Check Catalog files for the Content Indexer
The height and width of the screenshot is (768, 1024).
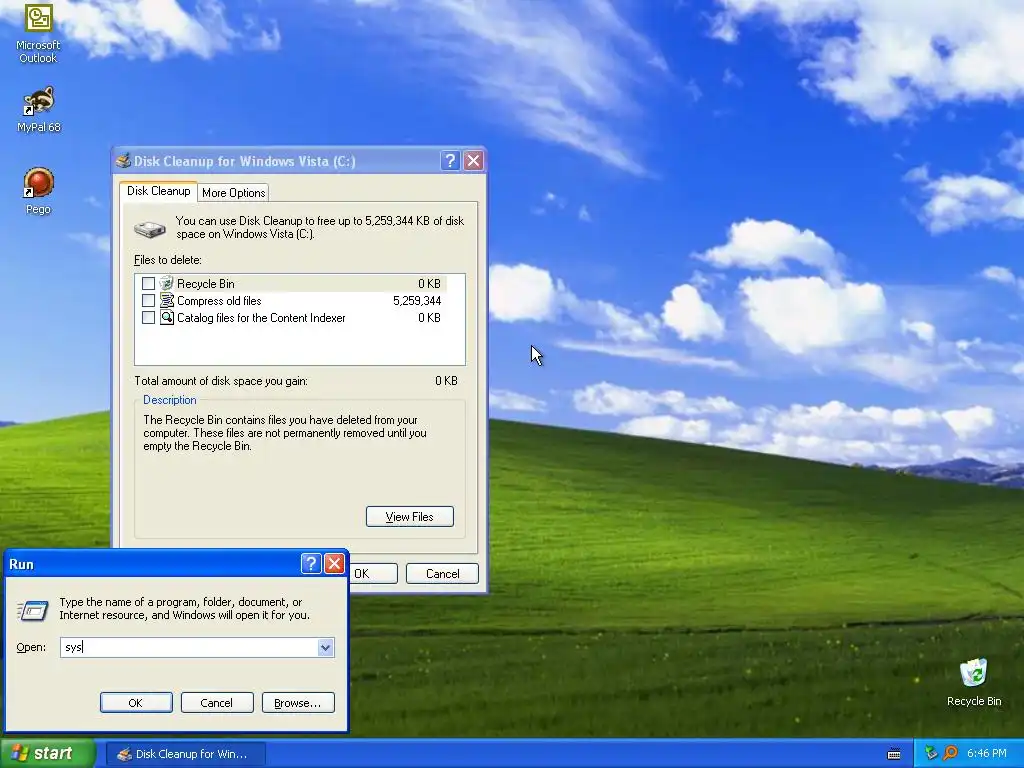[x=148, y=317]
